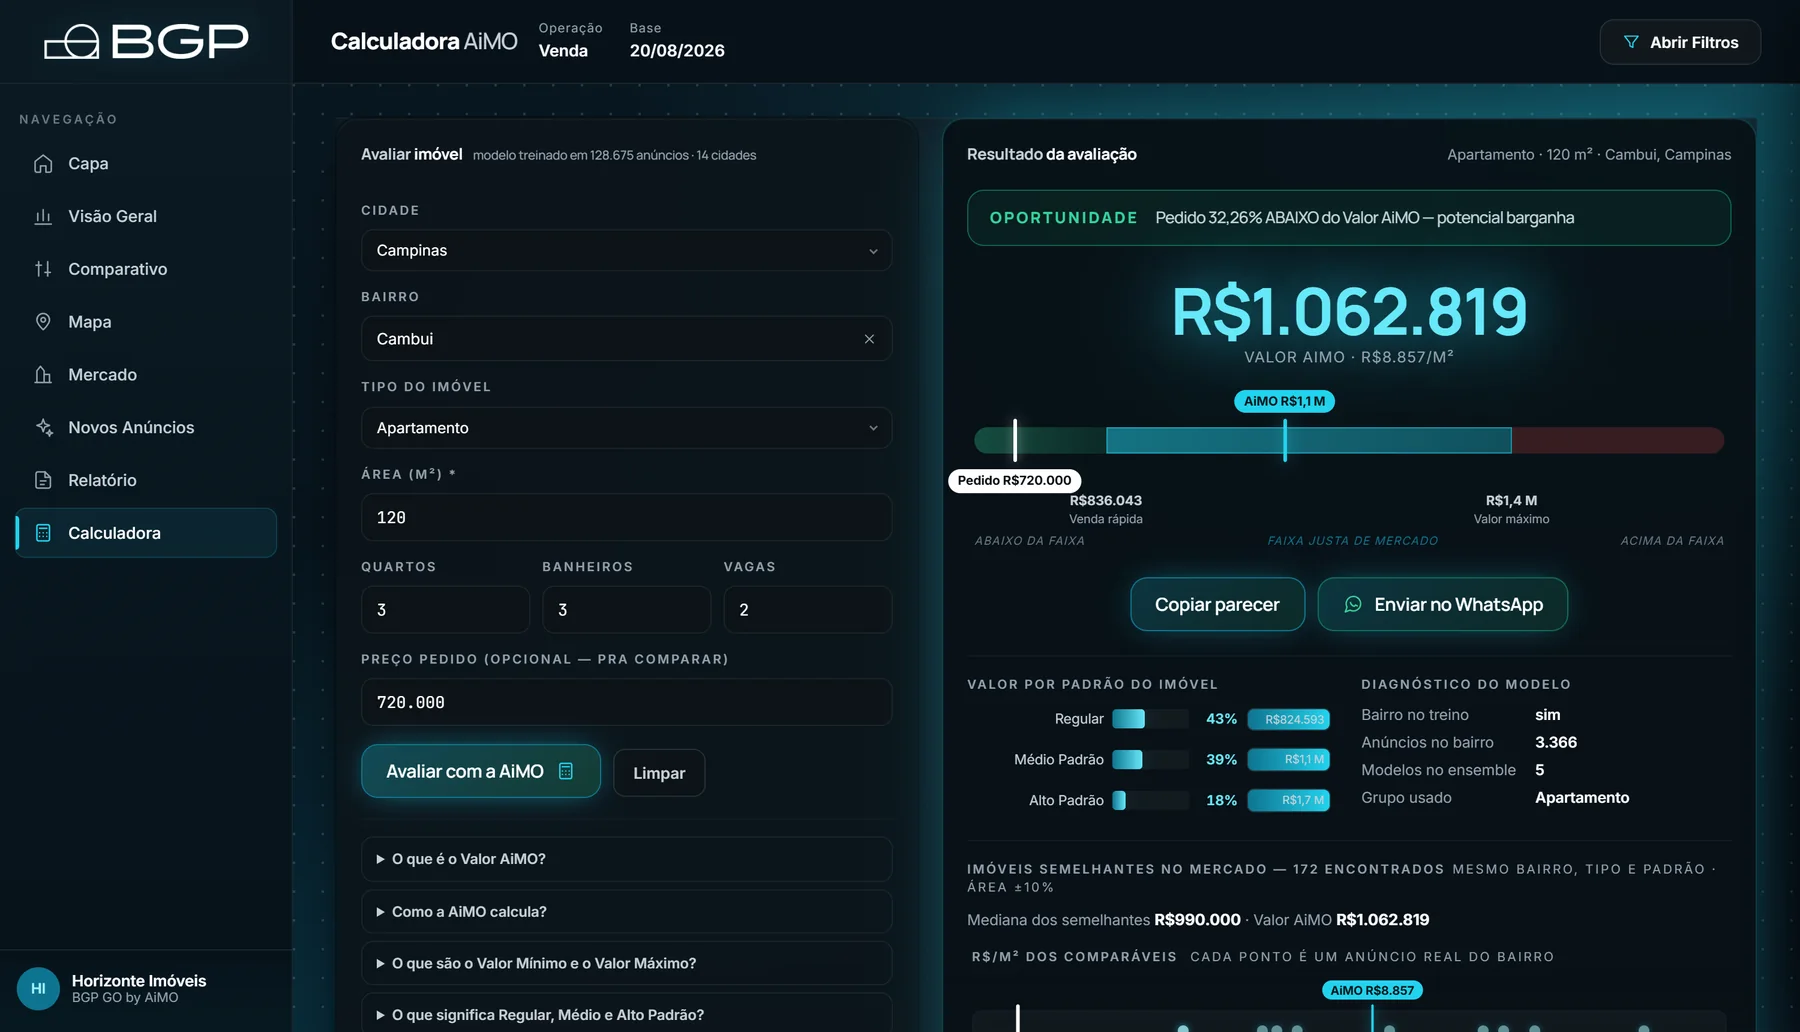Click the HI avatar for Horizonte Imóveis
Viewport: 1800px width, 1032px height.
(x=38, y=988)
